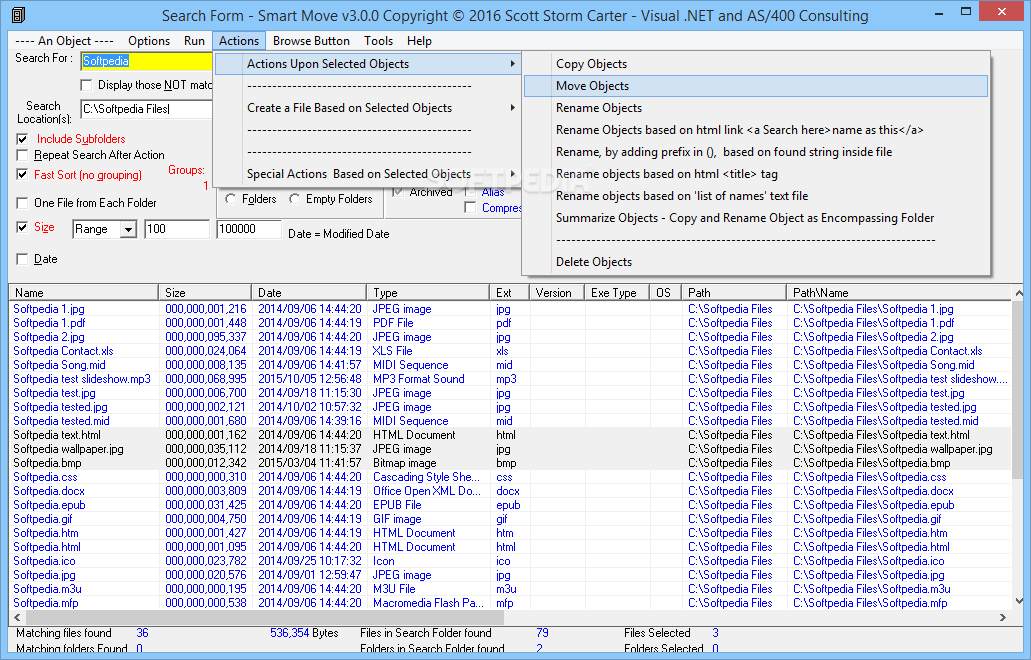The width and height of the screenshot is (1031, 660).
Task: Open the Size Range dropdown
Action: [129, 229]
